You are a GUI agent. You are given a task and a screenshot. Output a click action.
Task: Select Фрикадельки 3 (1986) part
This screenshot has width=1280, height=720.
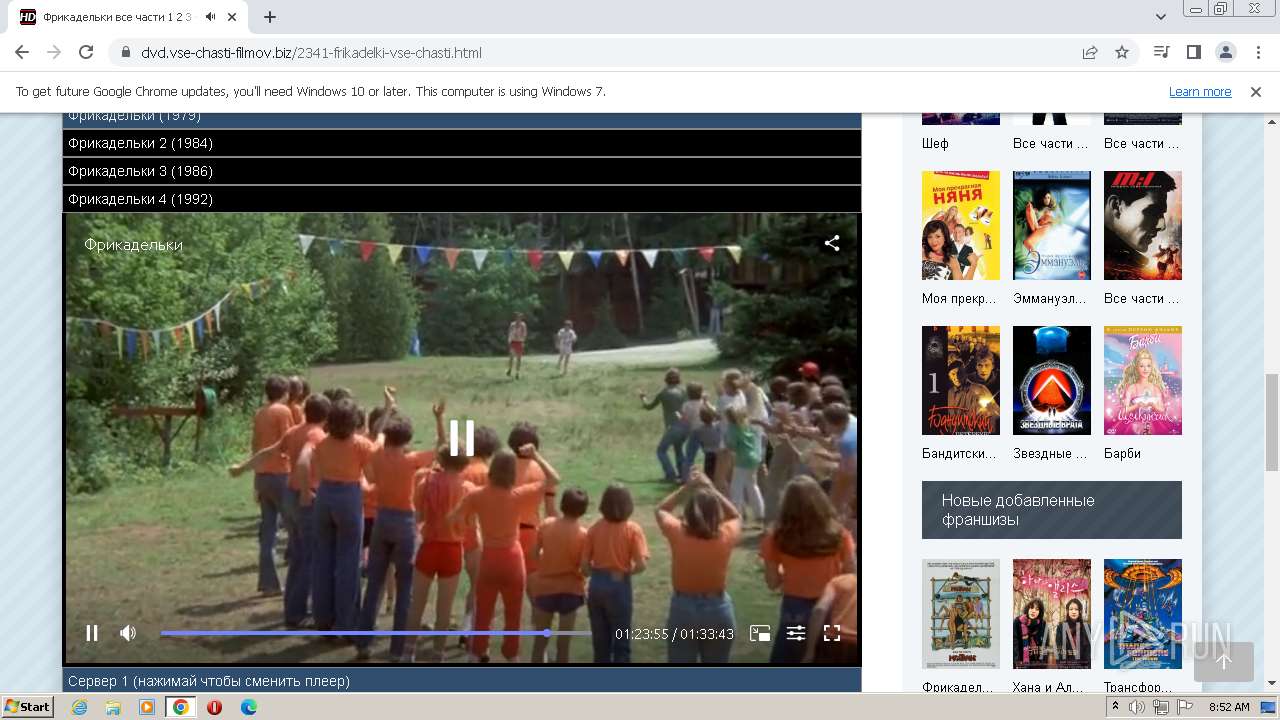point(462,171)
